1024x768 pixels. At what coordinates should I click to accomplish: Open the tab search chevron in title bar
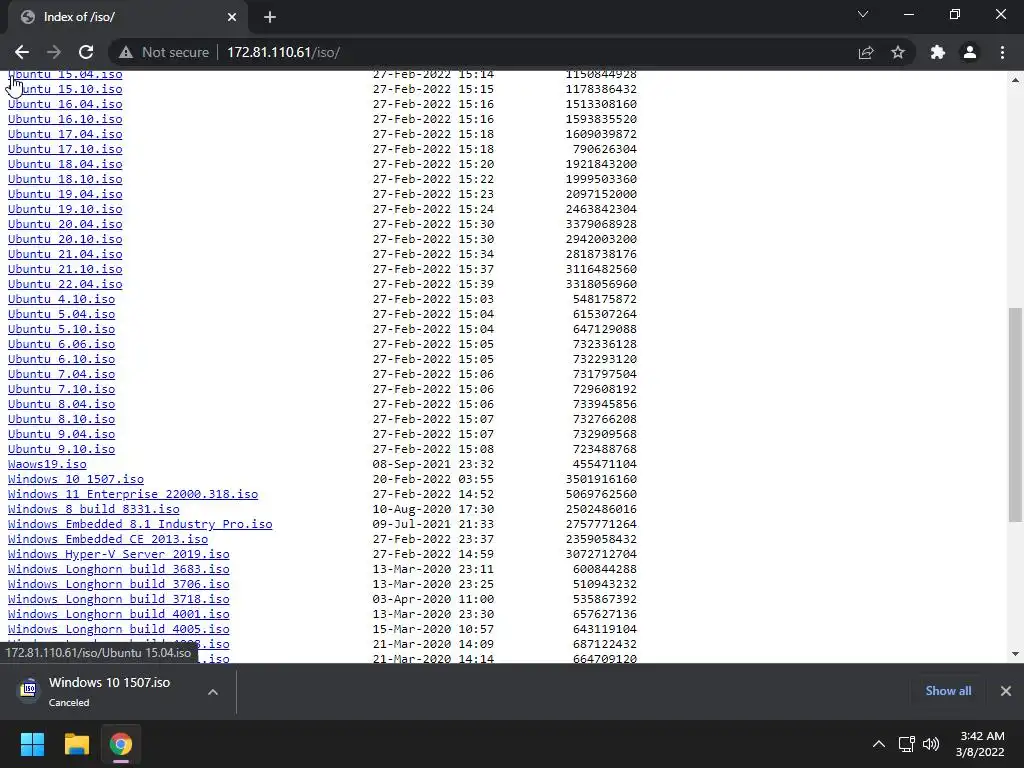[x=863, y=14]
